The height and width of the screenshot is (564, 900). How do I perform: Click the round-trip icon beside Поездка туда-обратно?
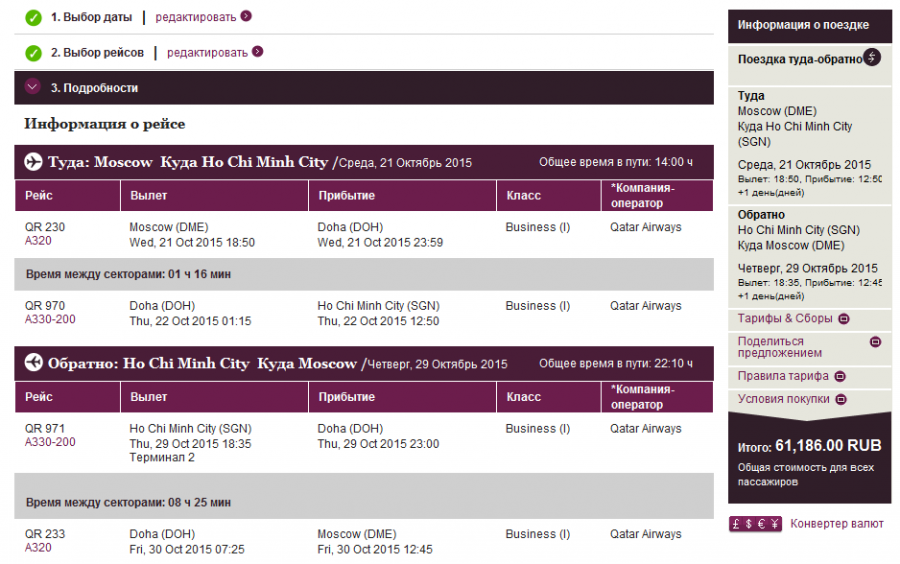[x=872, y=58]
